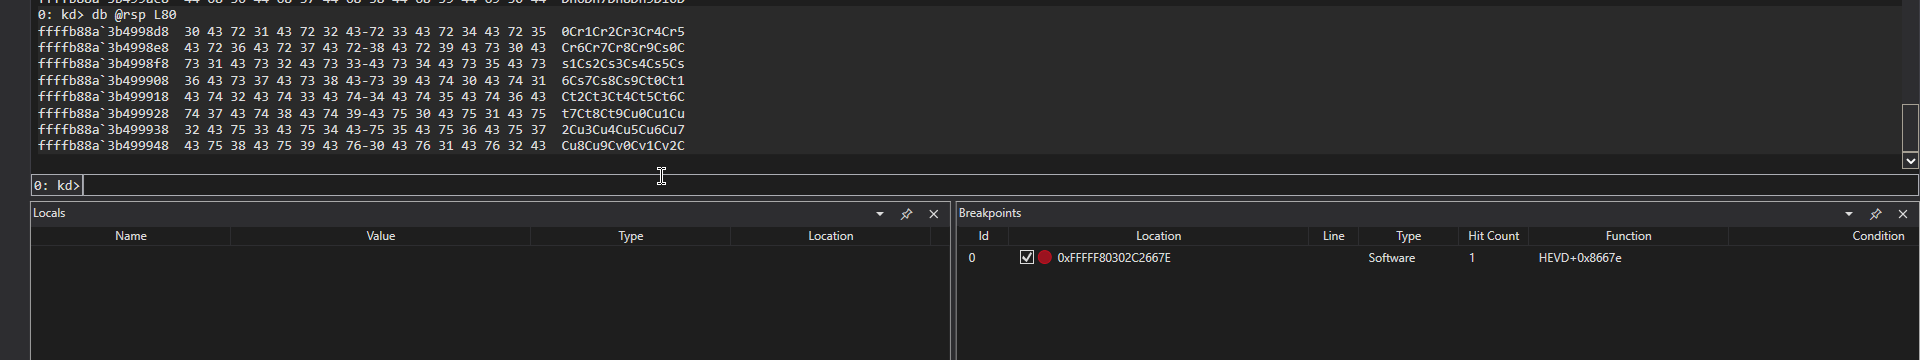Click the ASCII text 'Cu8Cu9Cv0Cv1Cv2C'

(x=623, y=146)
